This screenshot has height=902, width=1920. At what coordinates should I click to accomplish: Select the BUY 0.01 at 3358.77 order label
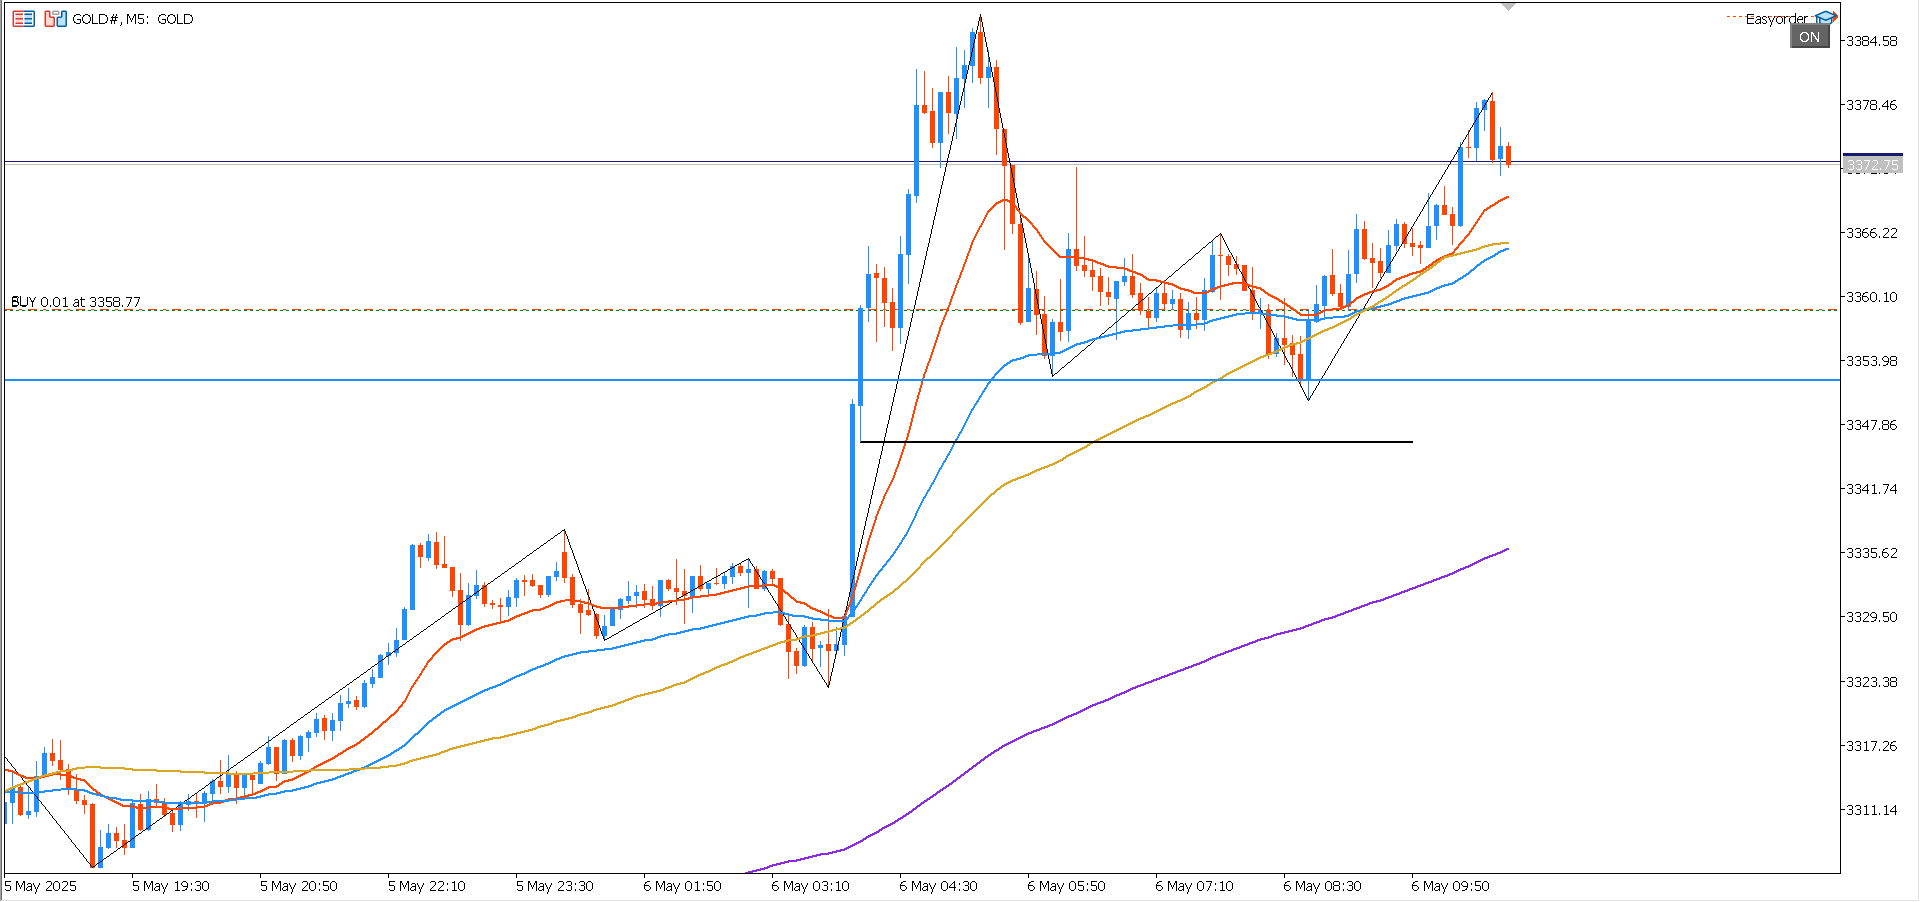coord(76,301)
